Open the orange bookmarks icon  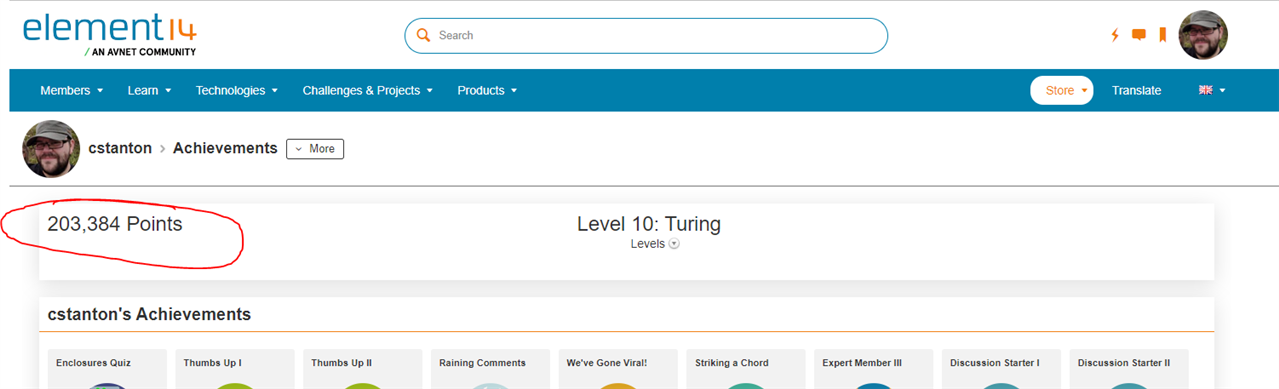pyautogui.click(x=1162, y=35)
